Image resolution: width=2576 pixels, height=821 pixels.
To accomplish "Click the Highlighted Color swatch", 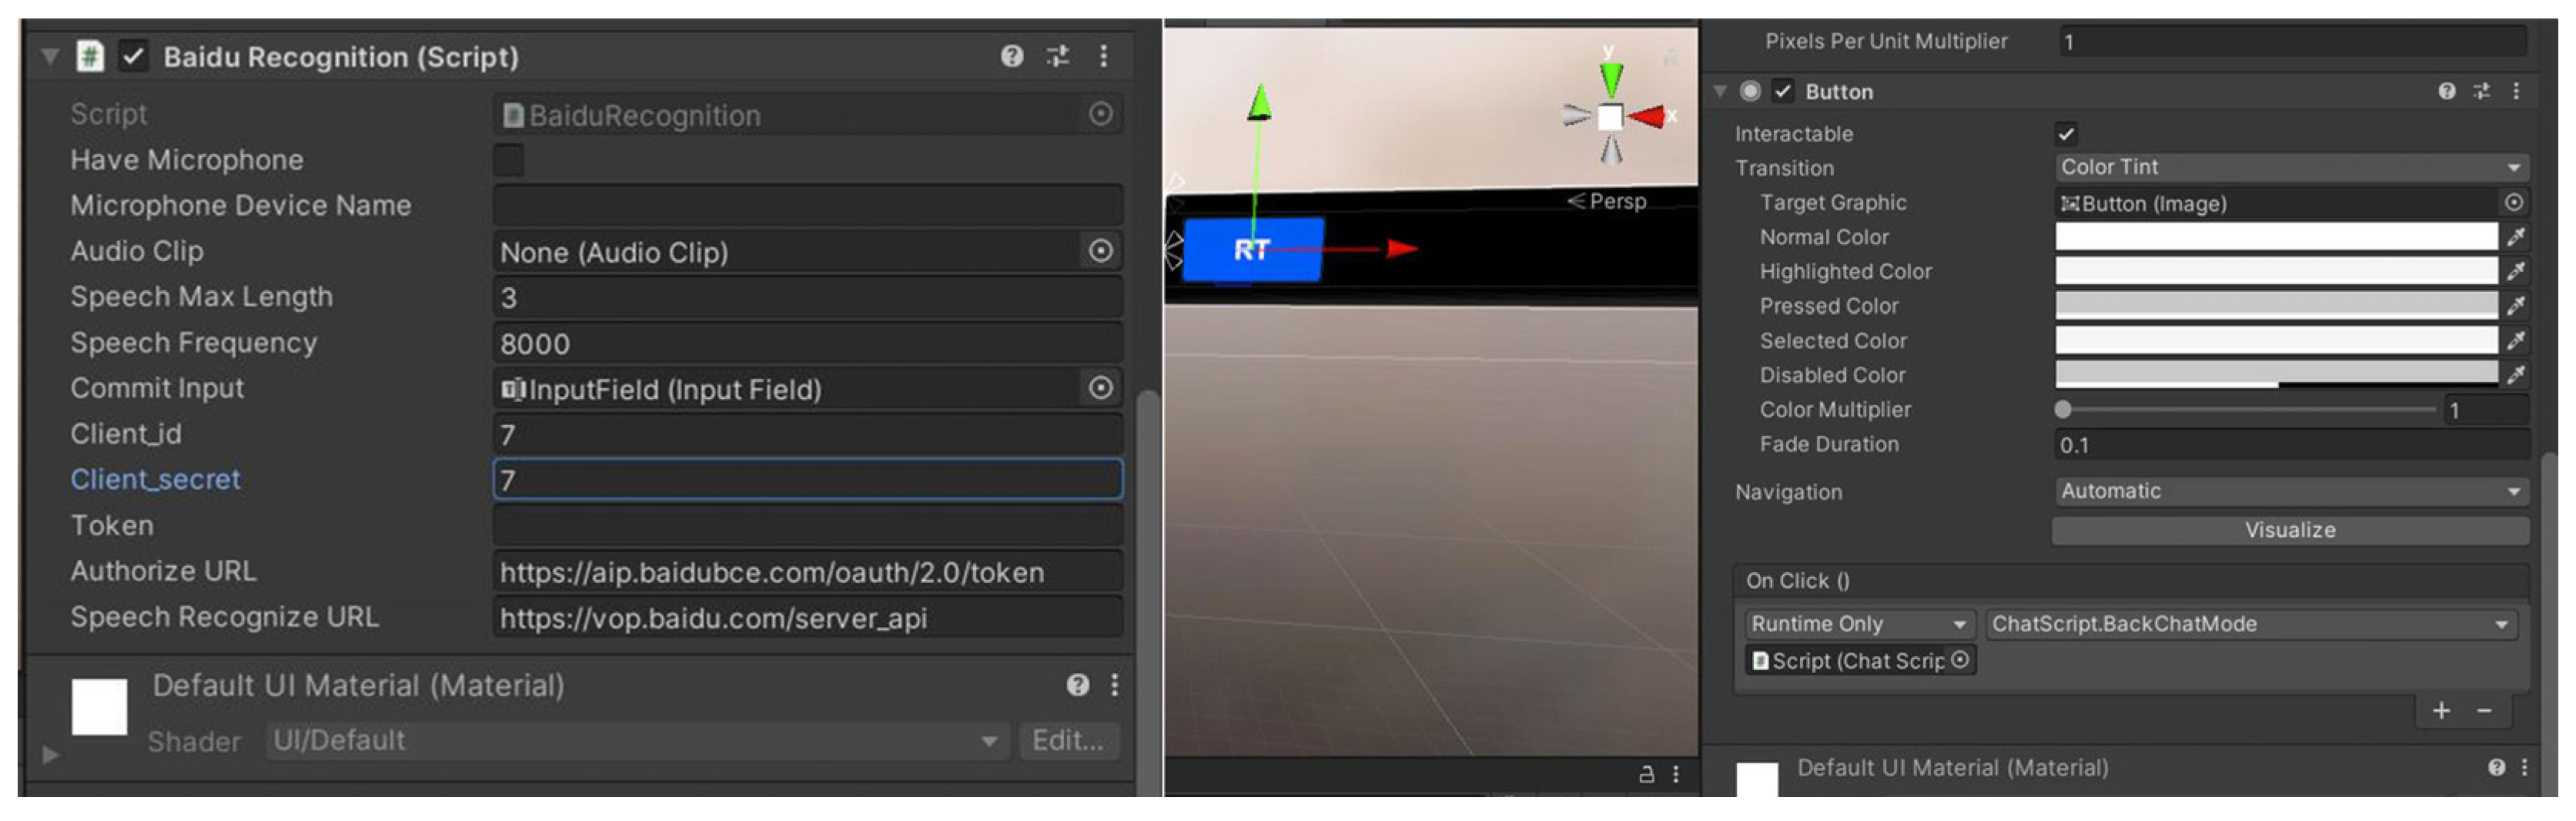I will [x=2276, y=271].
